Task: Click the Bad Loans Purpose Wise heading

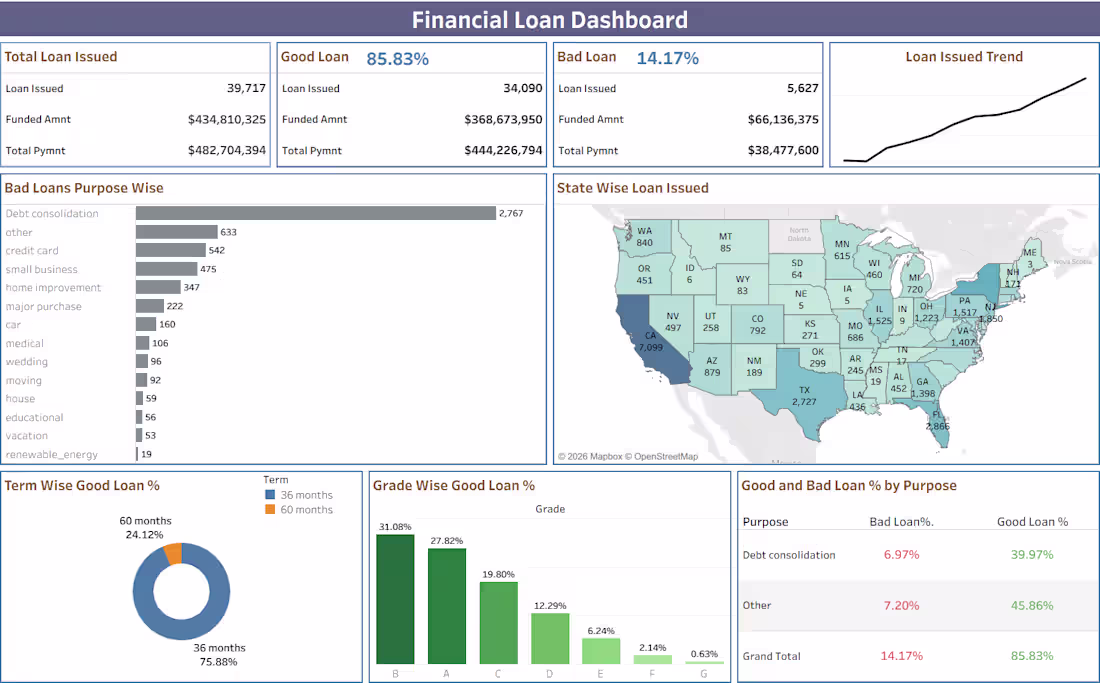Action: (84, 188)
